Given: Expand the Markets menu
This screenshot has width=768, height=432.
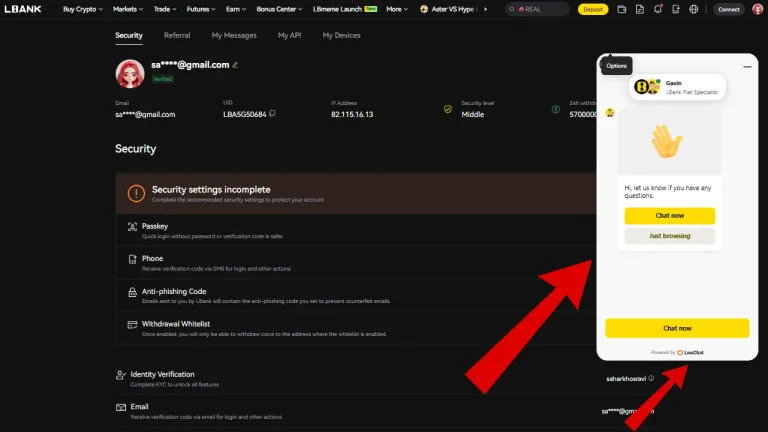Looking at the screenshot, I should (x=128, y=9).
